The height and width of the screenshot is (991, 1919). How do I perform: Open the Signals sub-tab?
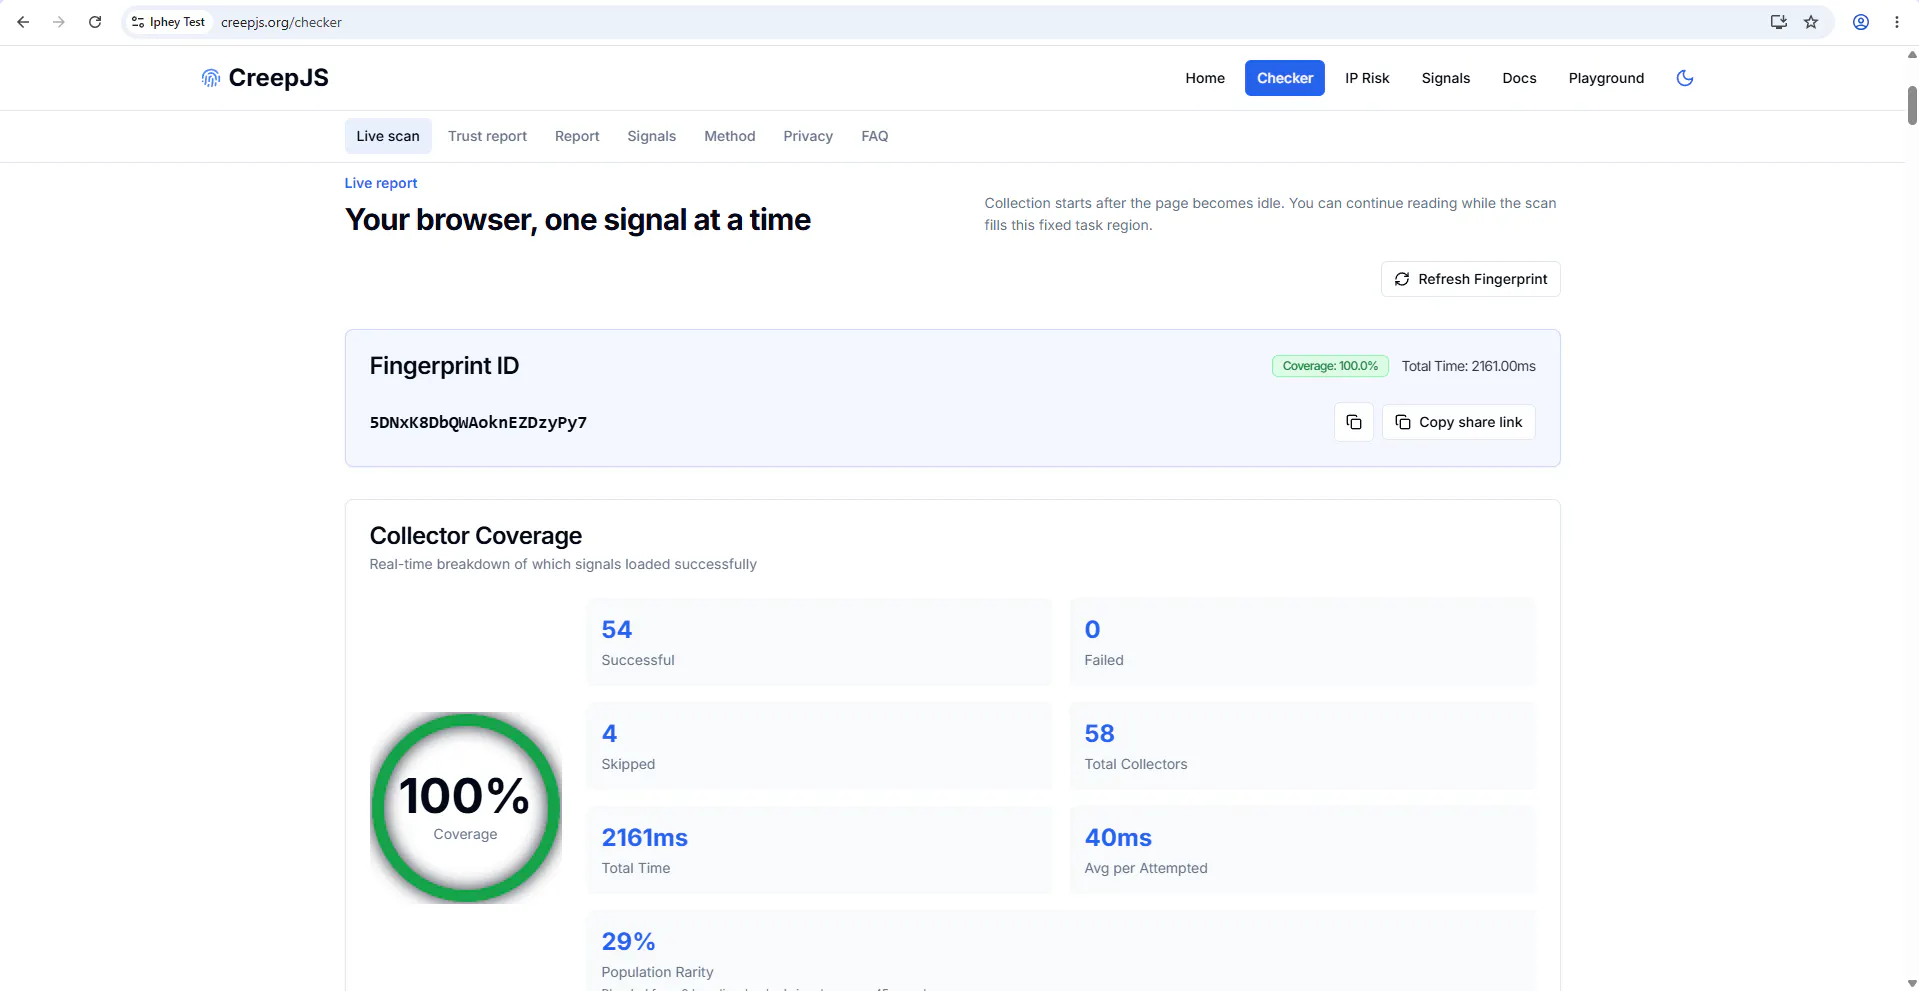652,136
